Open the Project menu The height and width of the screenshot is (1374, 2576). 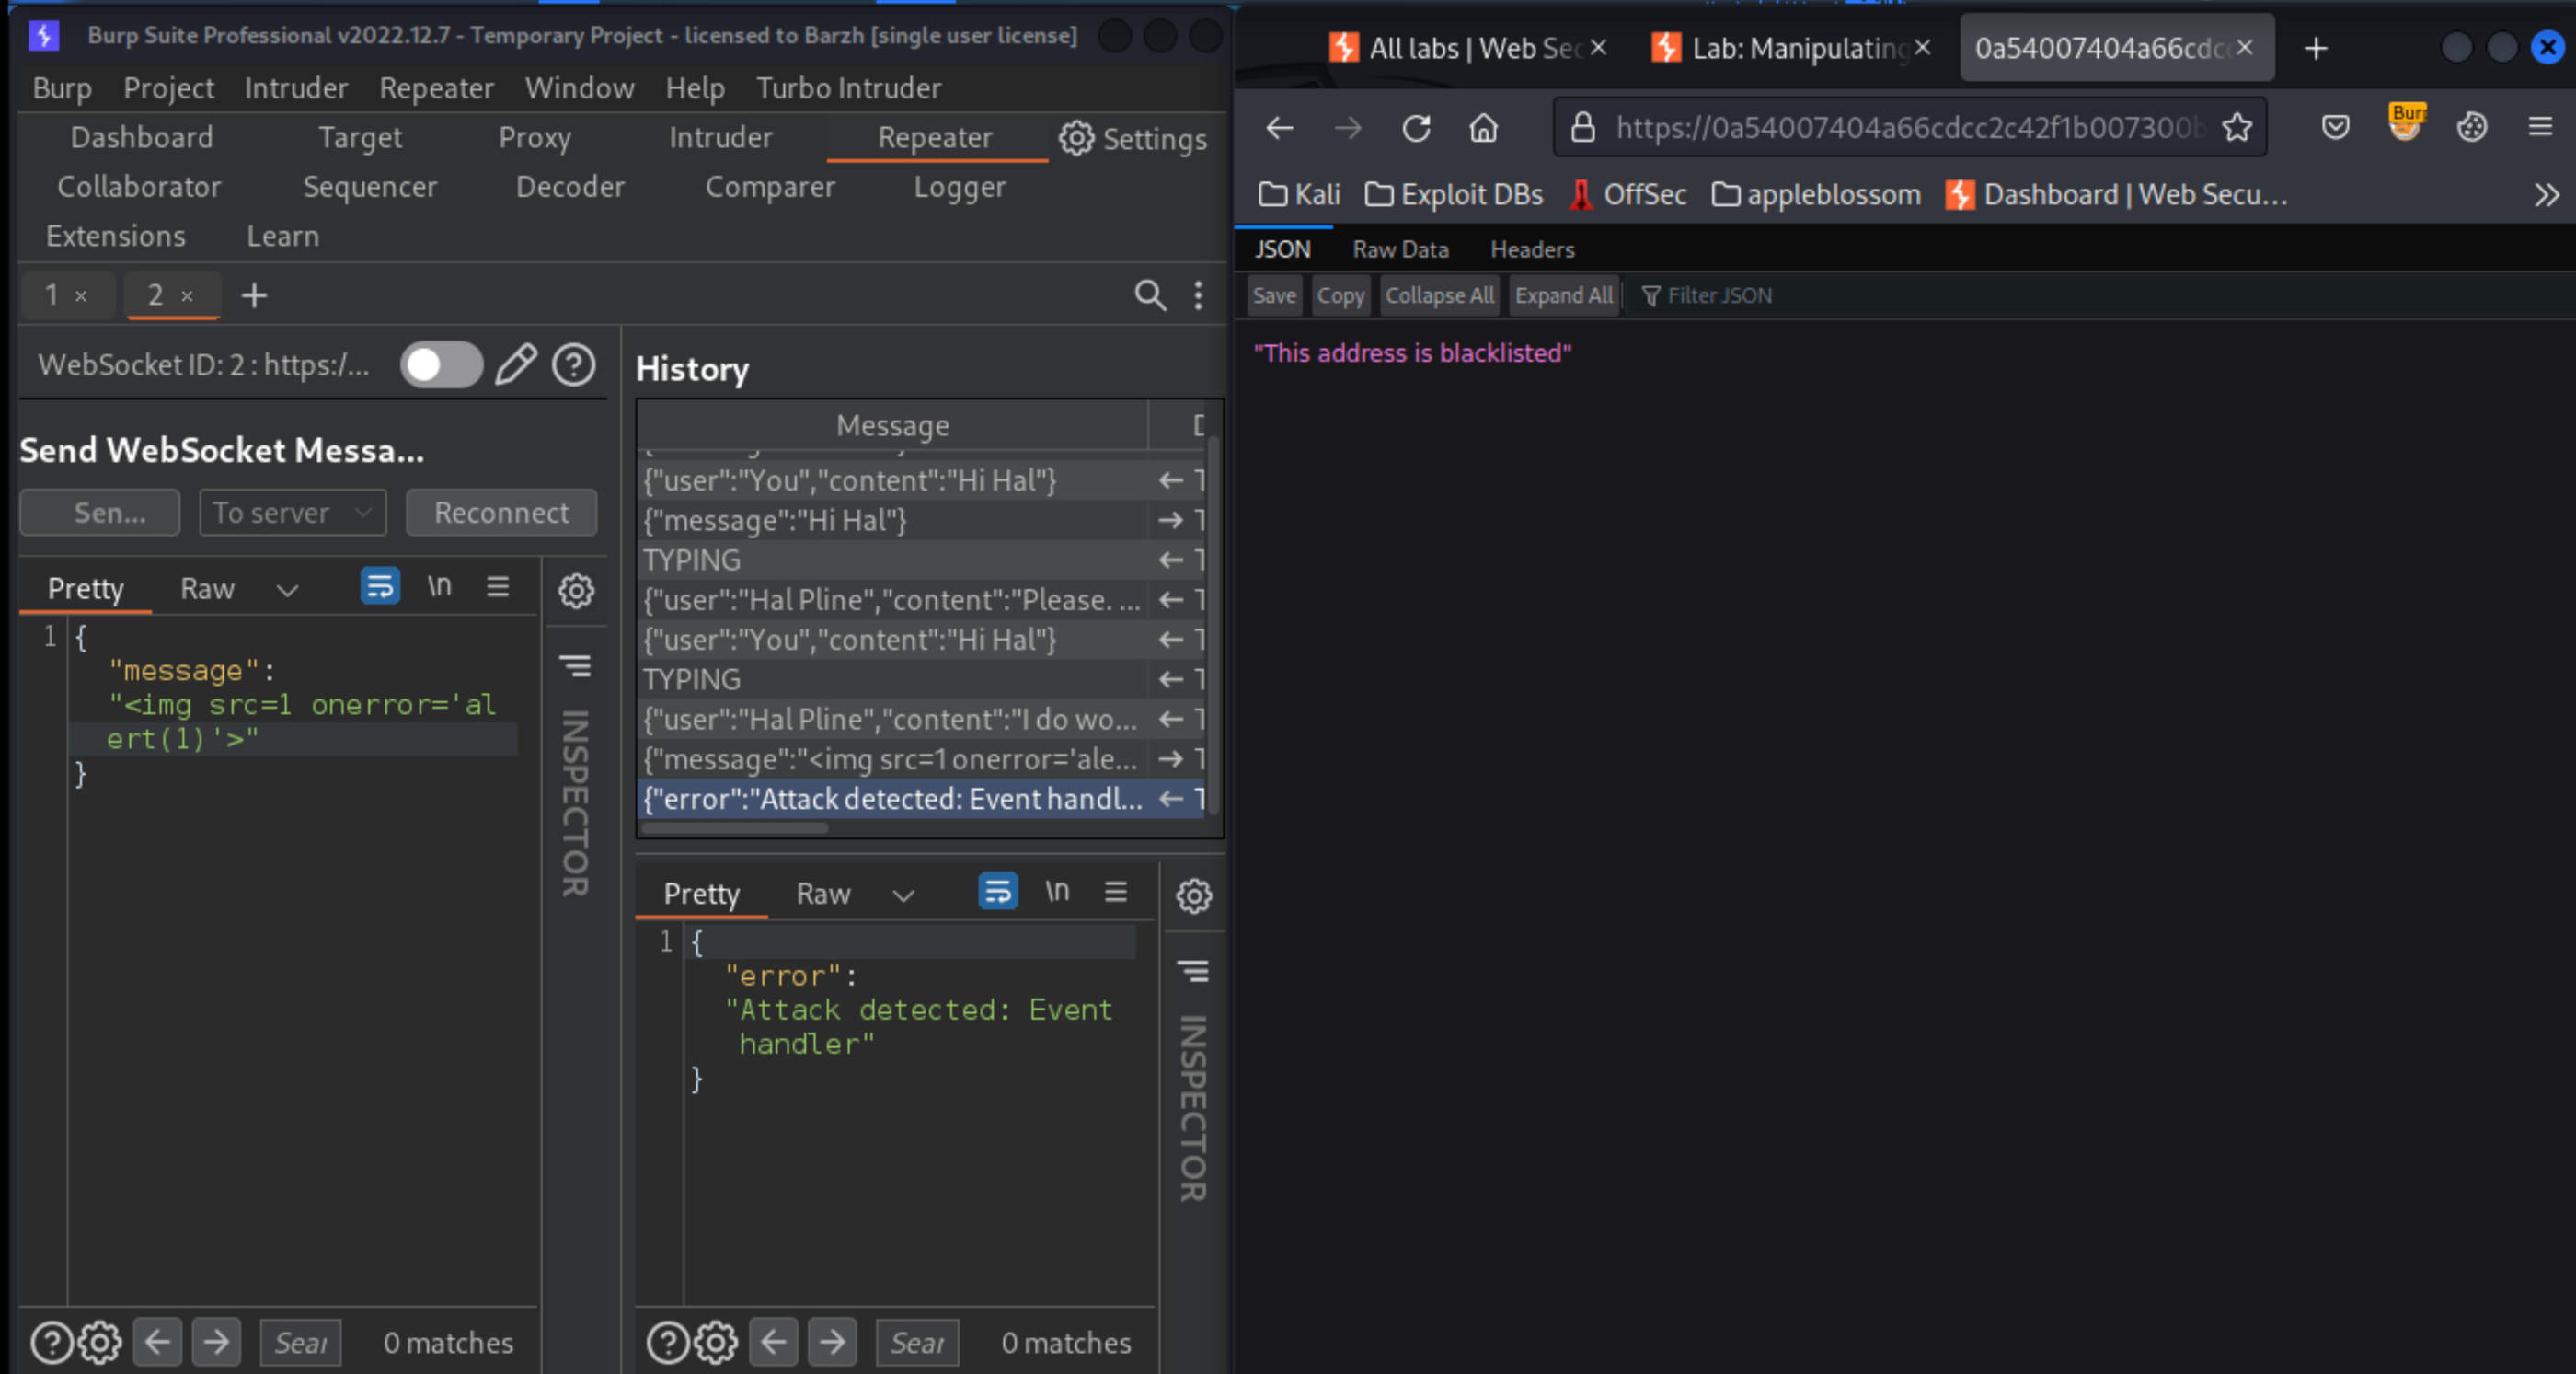168,88
